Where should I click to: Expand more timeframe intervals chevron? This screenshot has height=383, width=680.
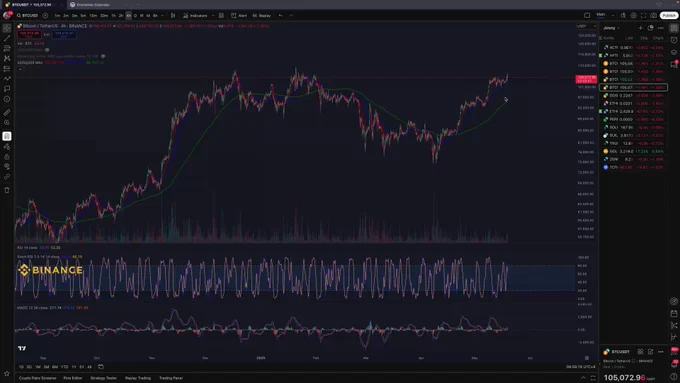(162, 16)
